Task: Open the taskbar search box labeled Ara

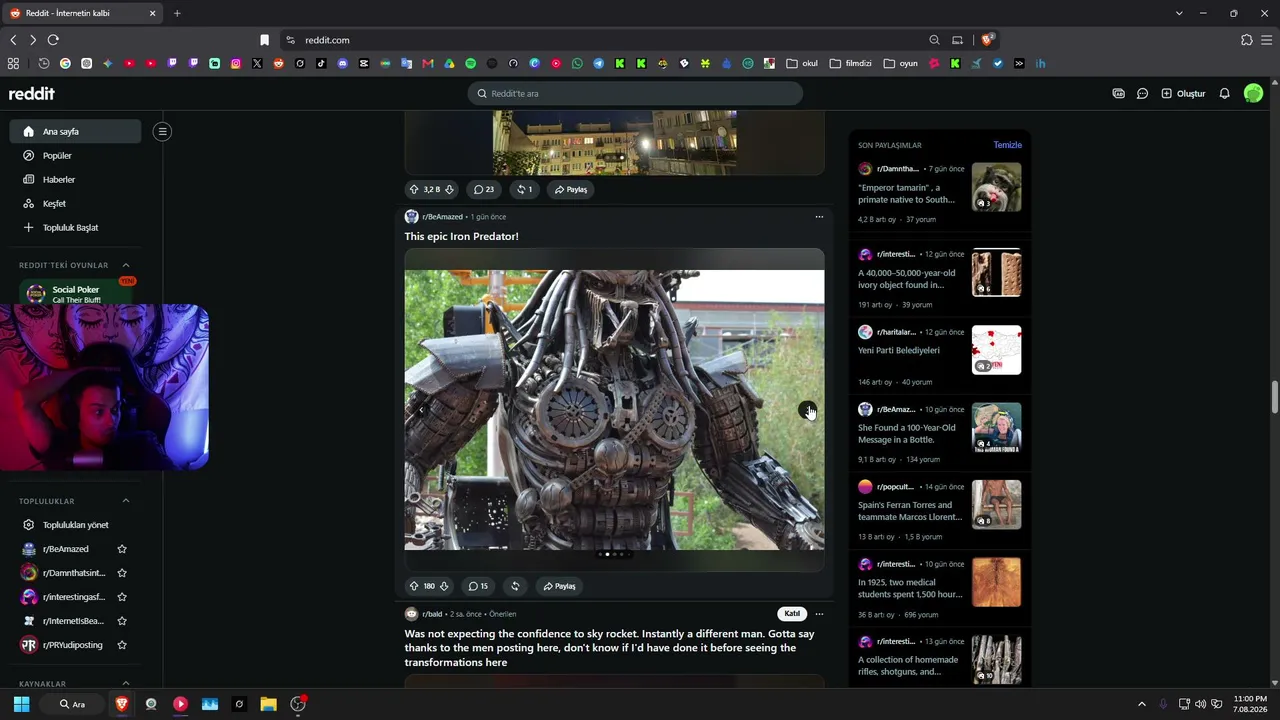Action: click(x=72, y=704)
